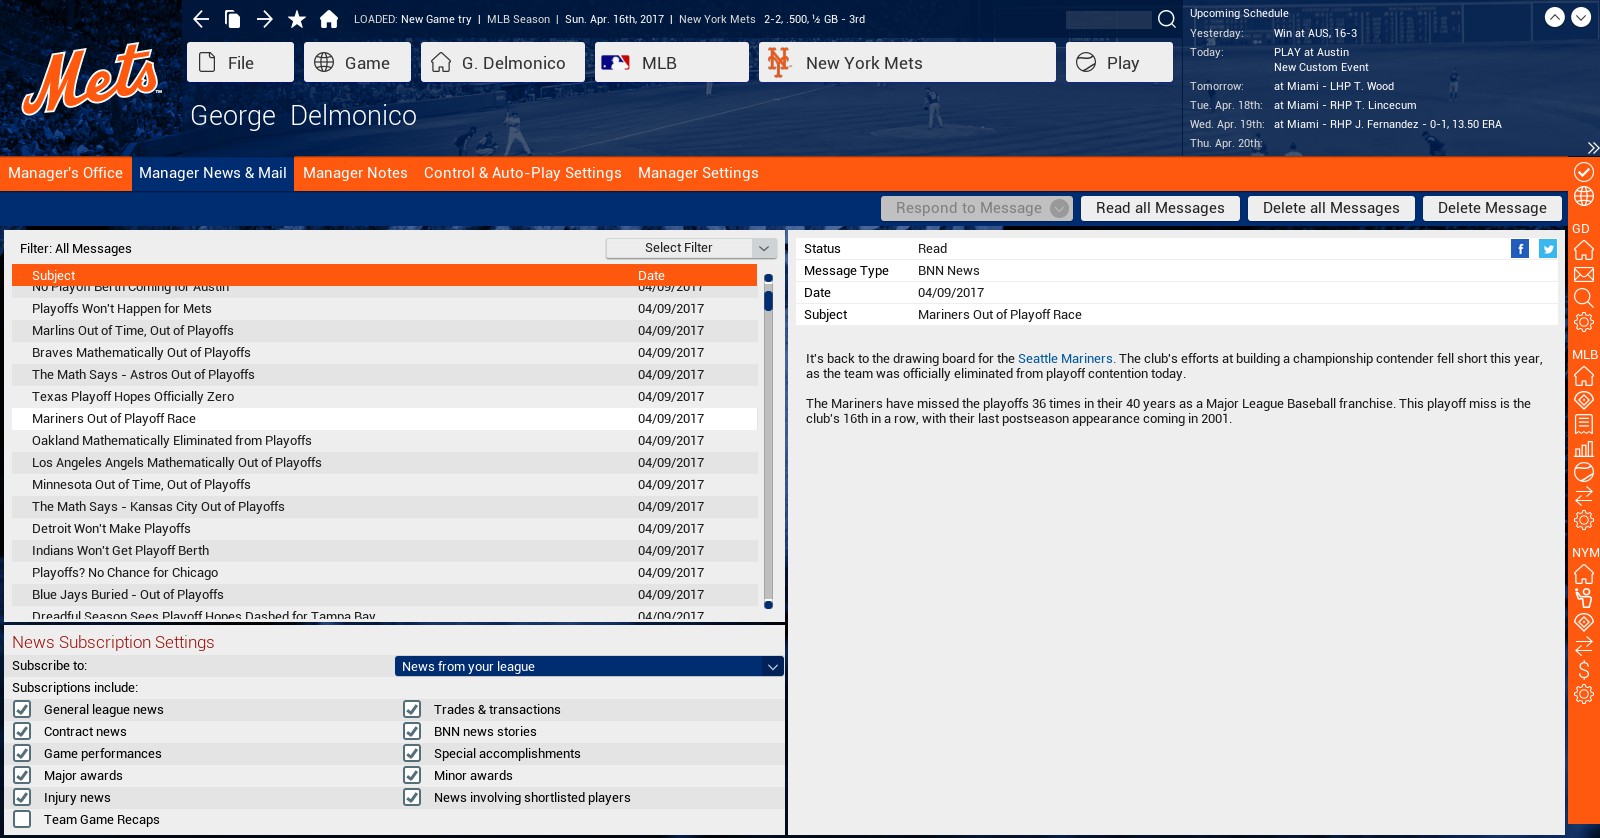Image resolution: width=1600 pixels, height=838 pixels.
Task: Open the G. Delmonico manager menu
Action: pyautogui.click(x=503, y=62)
